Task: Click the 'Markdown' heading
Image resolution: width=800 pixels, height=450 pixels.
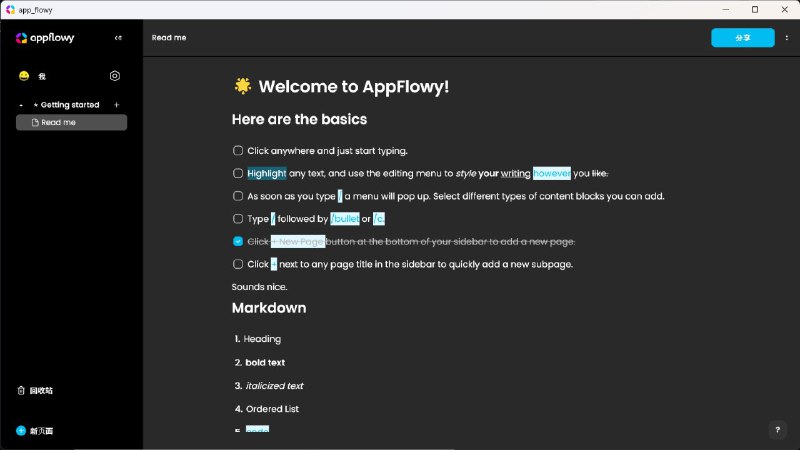Action: [x=269, y=308]
